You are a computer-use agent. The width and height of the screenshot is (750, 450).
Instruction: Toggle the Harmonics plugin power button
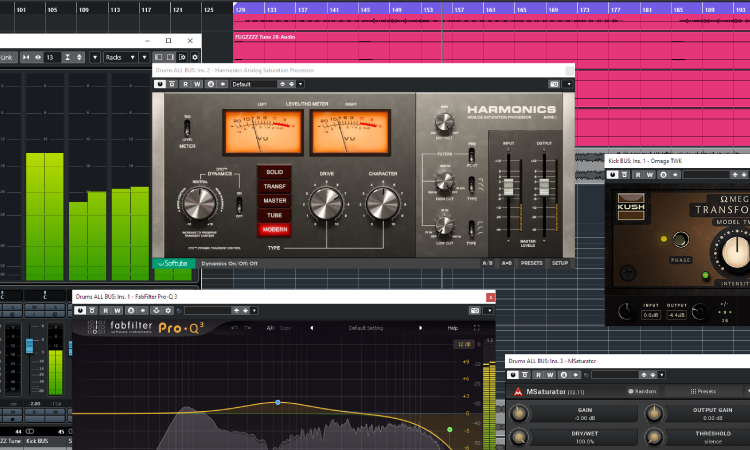(160, 85)
